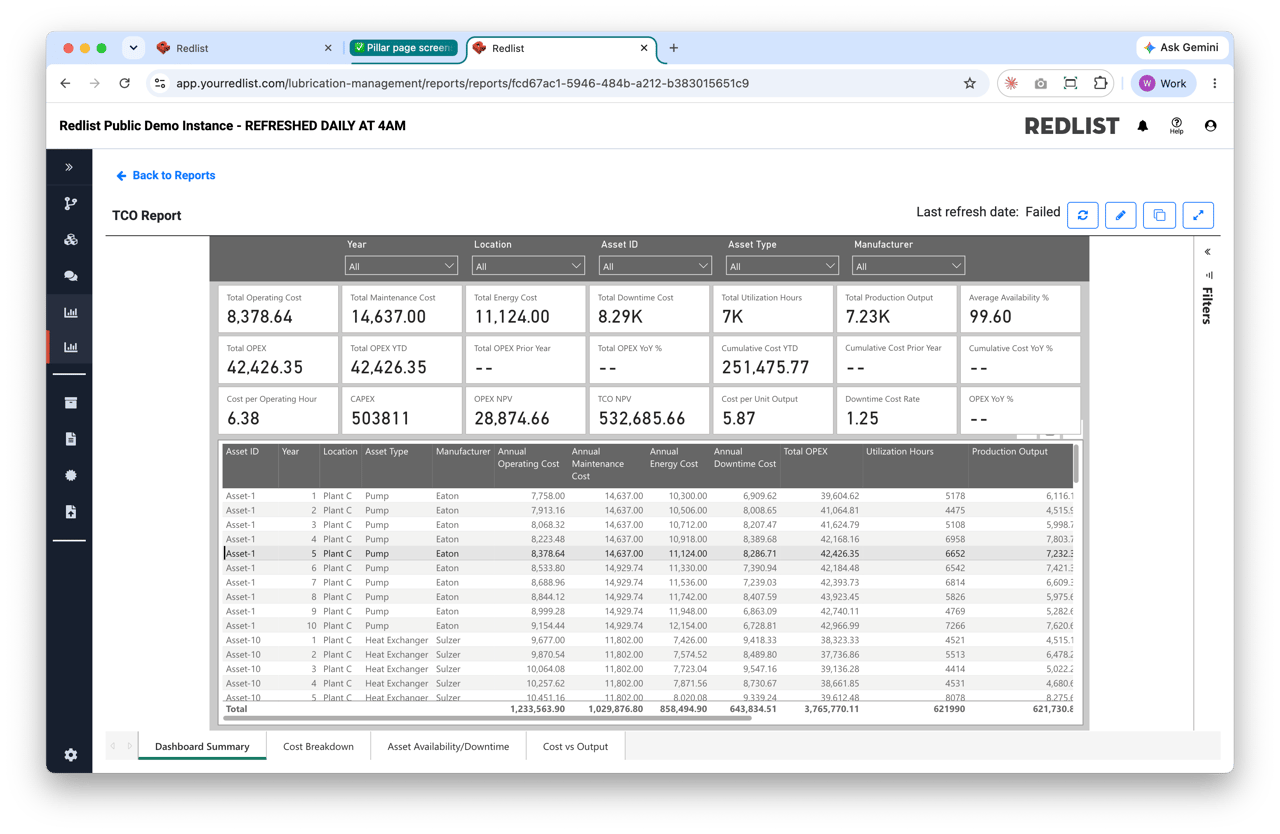Viewport: 1280px width, 834px height.
Task: Bookmark page with star icon
Action: coord(969,84)
